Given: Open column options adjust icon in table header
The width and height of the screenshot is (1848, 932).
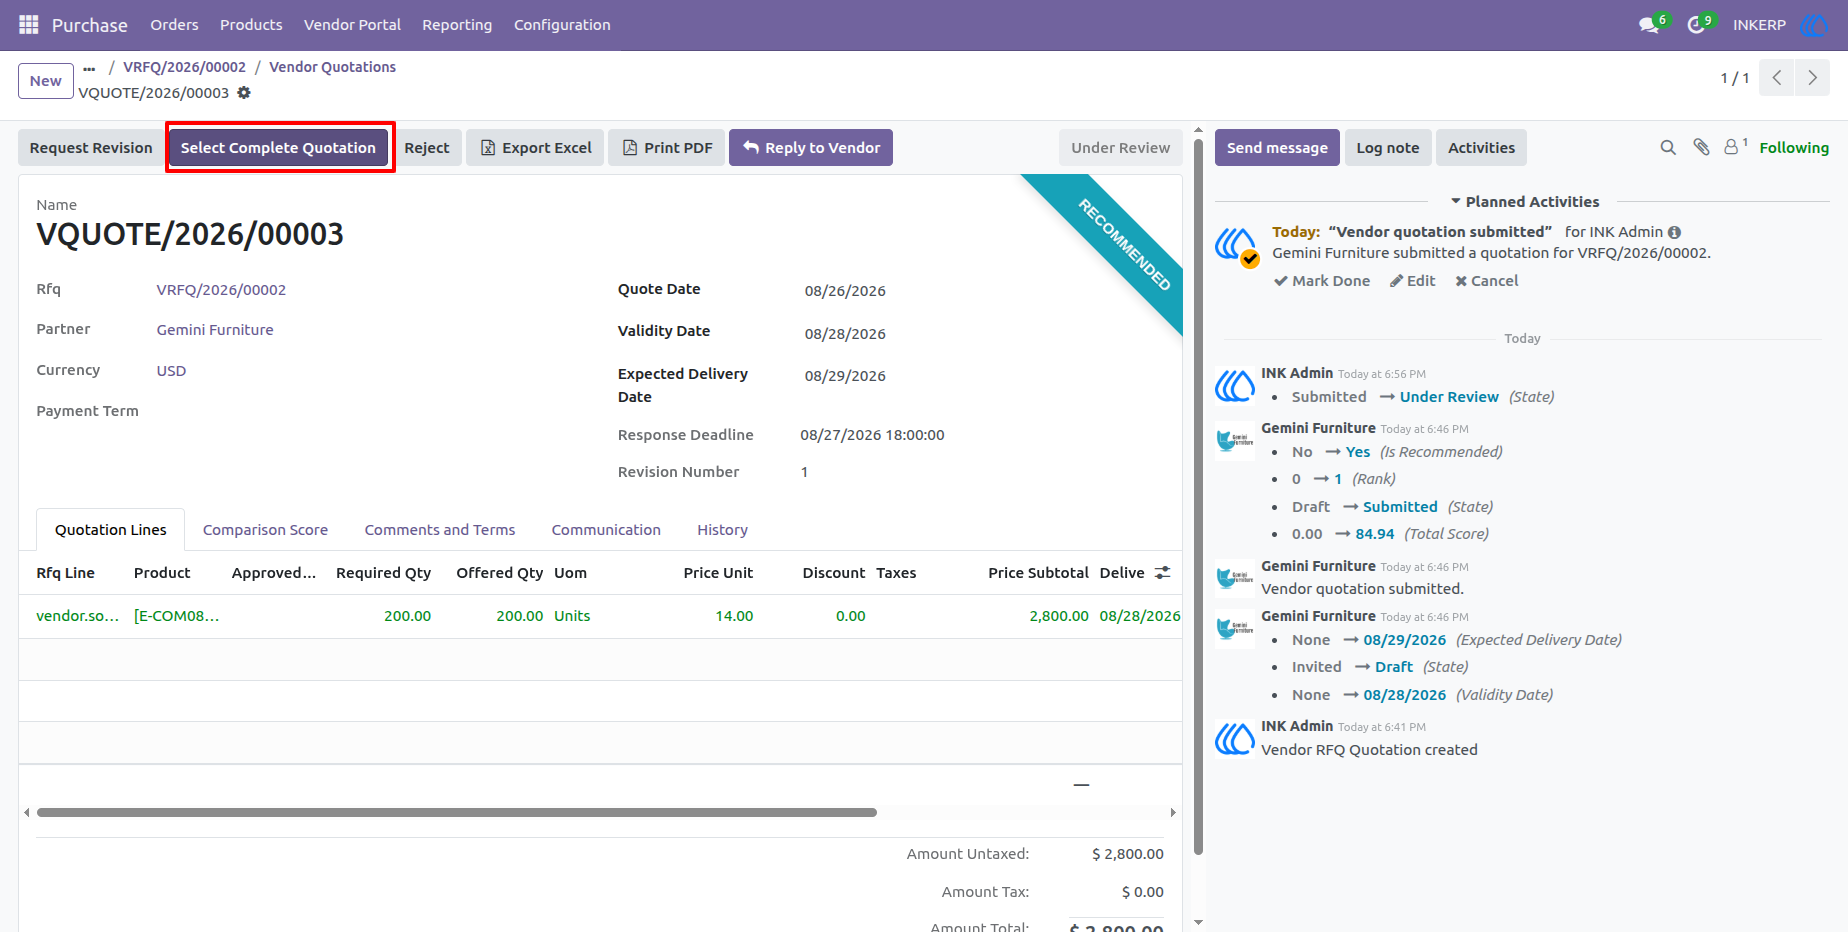Looking at the screenshot, I should 1162,573.
